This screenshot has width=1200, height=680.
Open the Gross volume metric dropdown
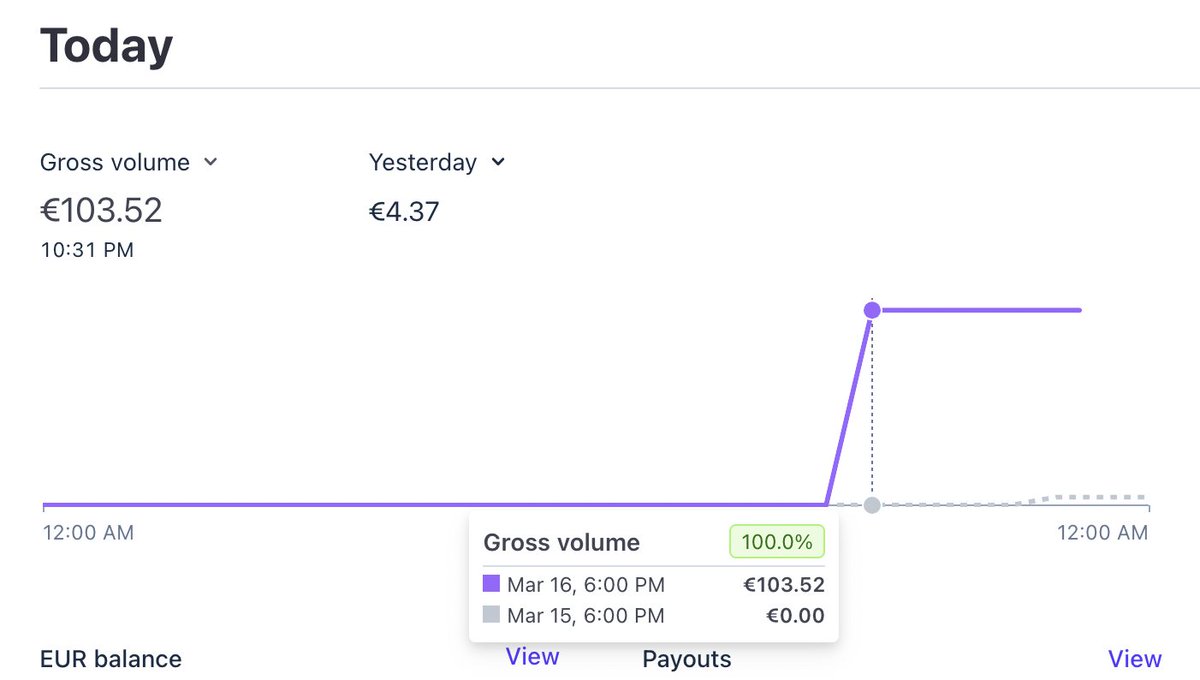click(x=129, y=162)
